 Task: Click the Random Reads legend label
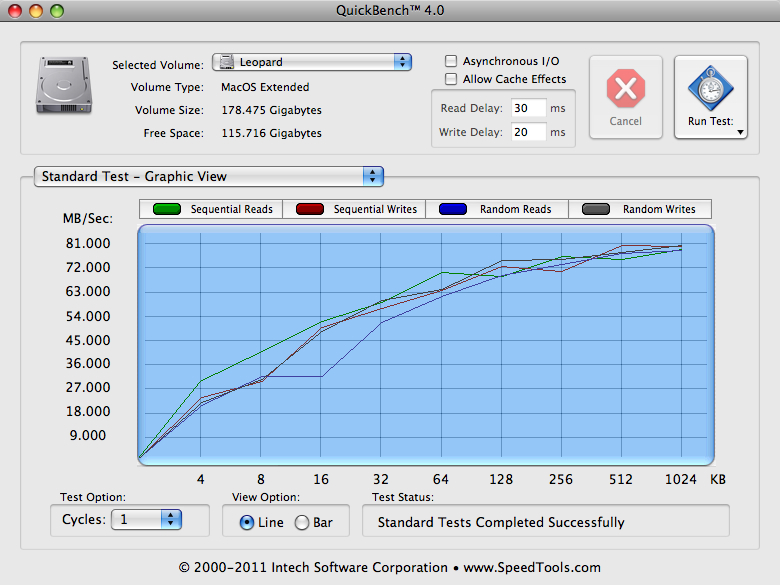(515, 209)
